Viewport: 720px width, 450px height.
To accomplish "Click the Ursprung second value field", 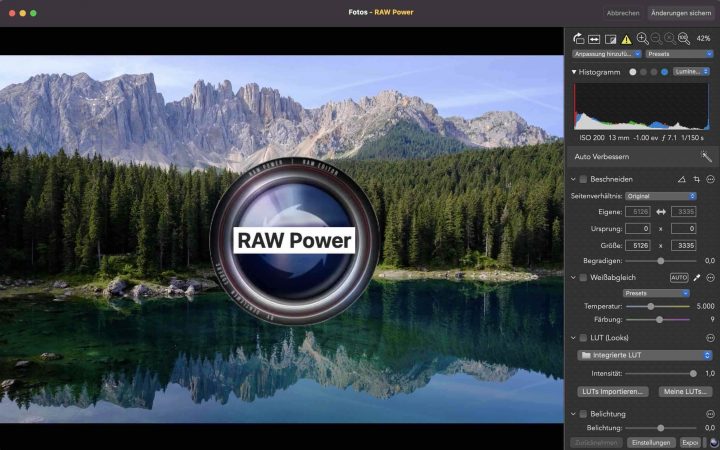I will point(684,229).
